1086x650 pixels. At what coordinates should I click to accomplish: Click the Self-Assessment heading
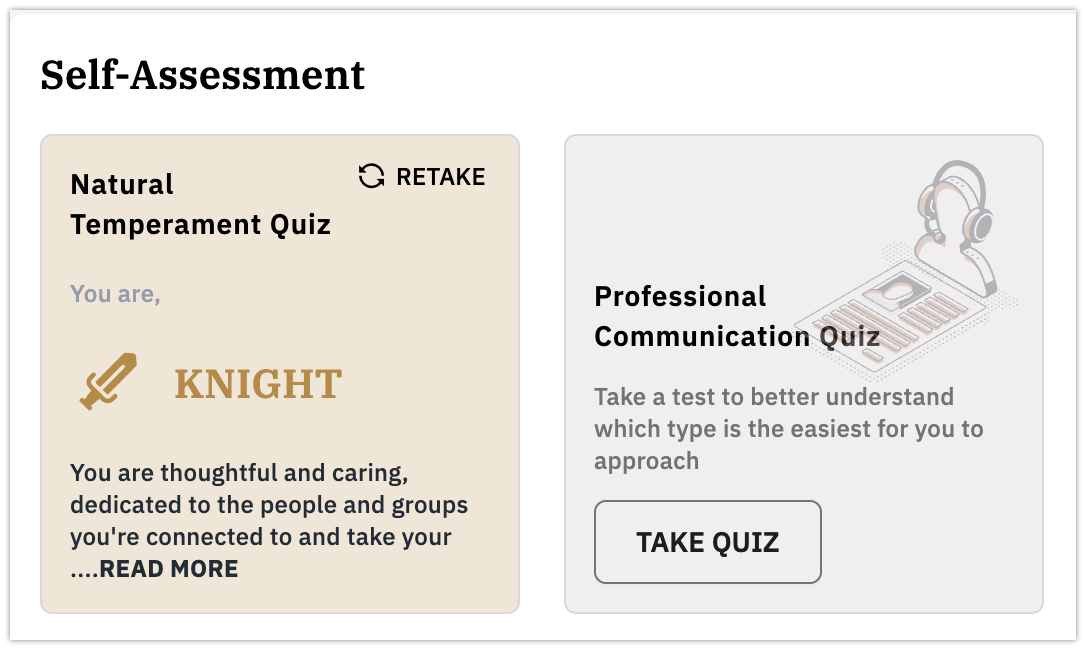point(202,75)
